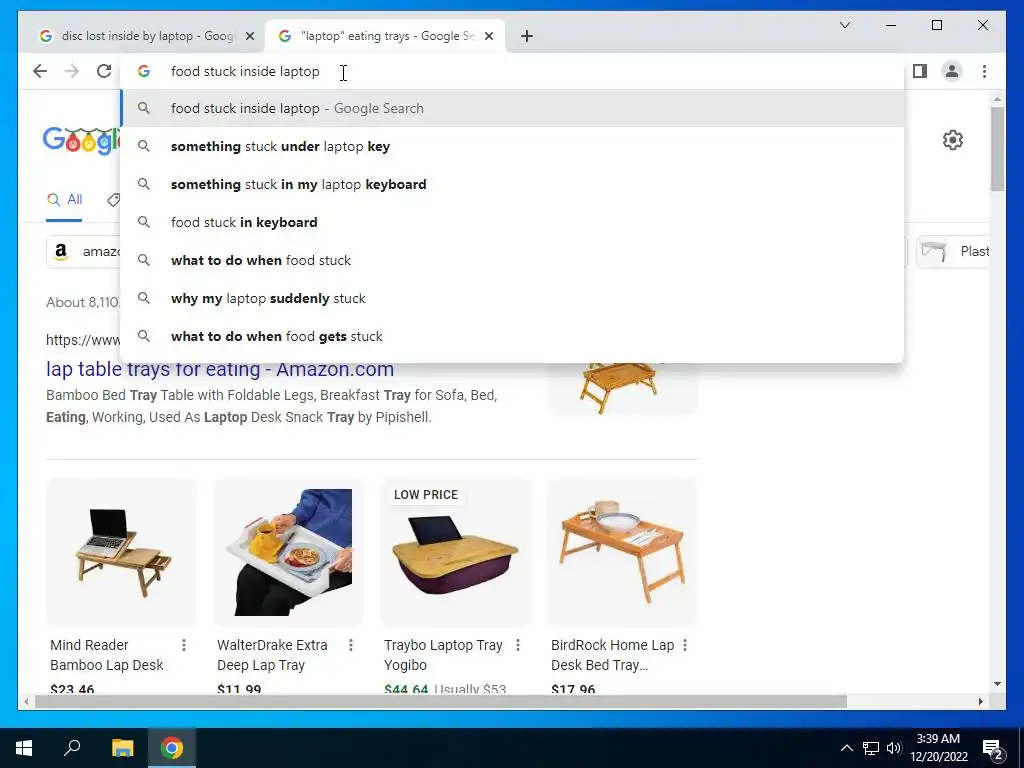Click the 'Plast' filter chip
The width and height of the screenshot is (1024, 768).
(953, 252)
